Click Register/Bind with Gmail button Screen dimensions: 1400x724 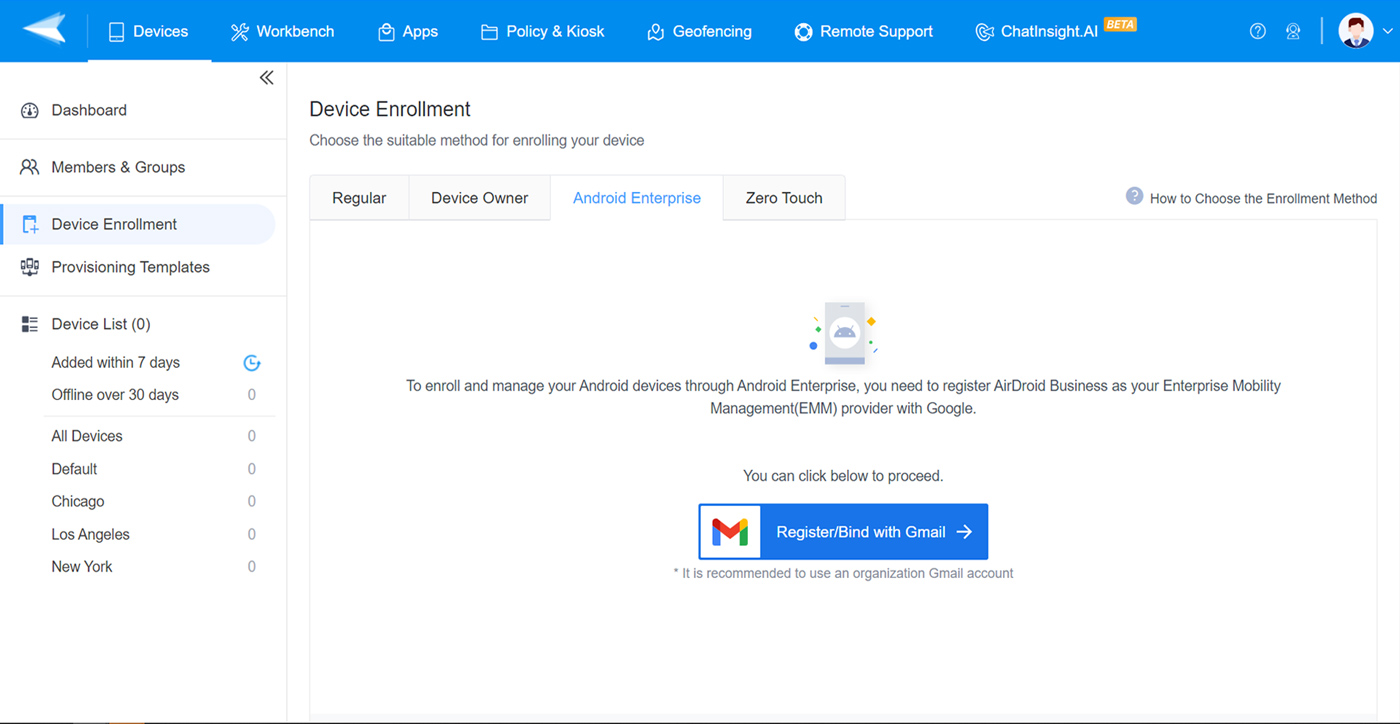tap(843, 532)
